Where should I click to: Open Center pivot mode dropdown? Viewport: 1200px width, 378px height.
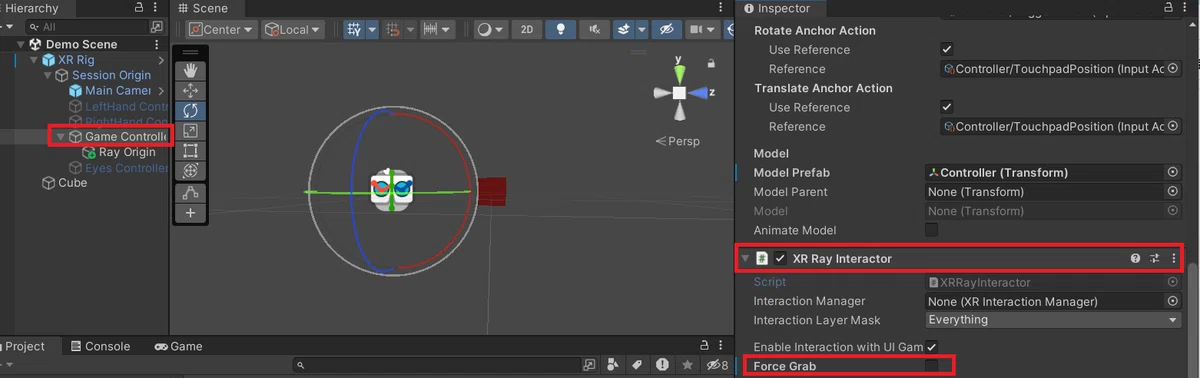pyautogui.click(x=221, y=30)
